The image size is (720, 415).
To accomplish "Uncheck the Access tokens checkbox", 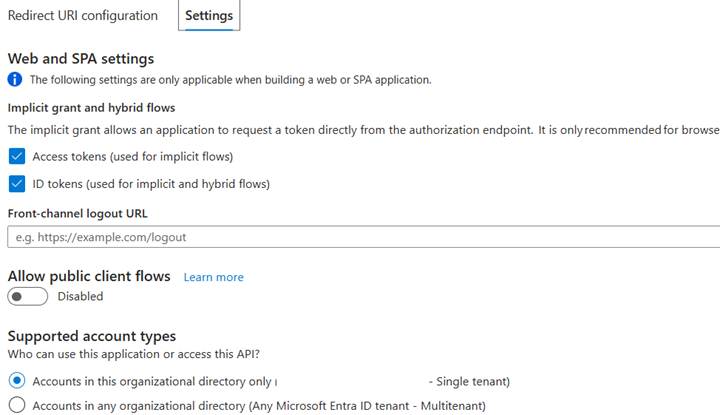I will click(17, 157).
